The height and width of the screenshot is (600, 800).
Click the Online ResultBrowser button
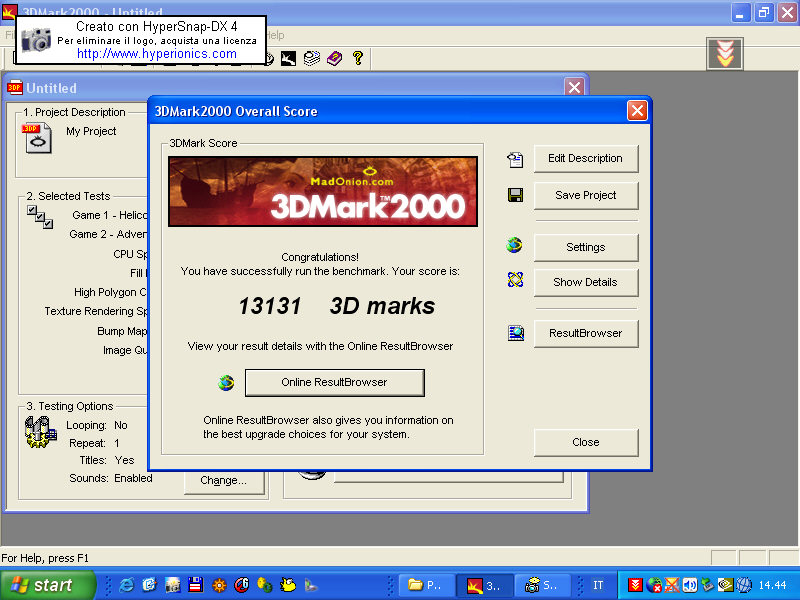click(x=335, y=383)
